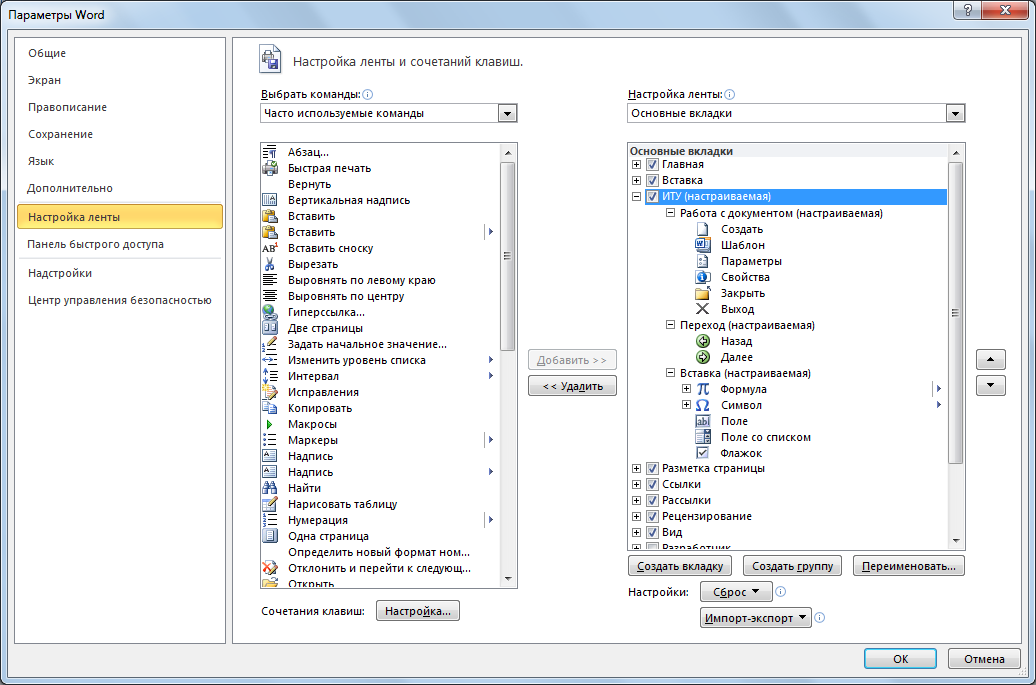Click the tabs tree scrollbar thumb
Image resolution: width=1036 pixels, height=685 pixels.
tap(955, 313)
